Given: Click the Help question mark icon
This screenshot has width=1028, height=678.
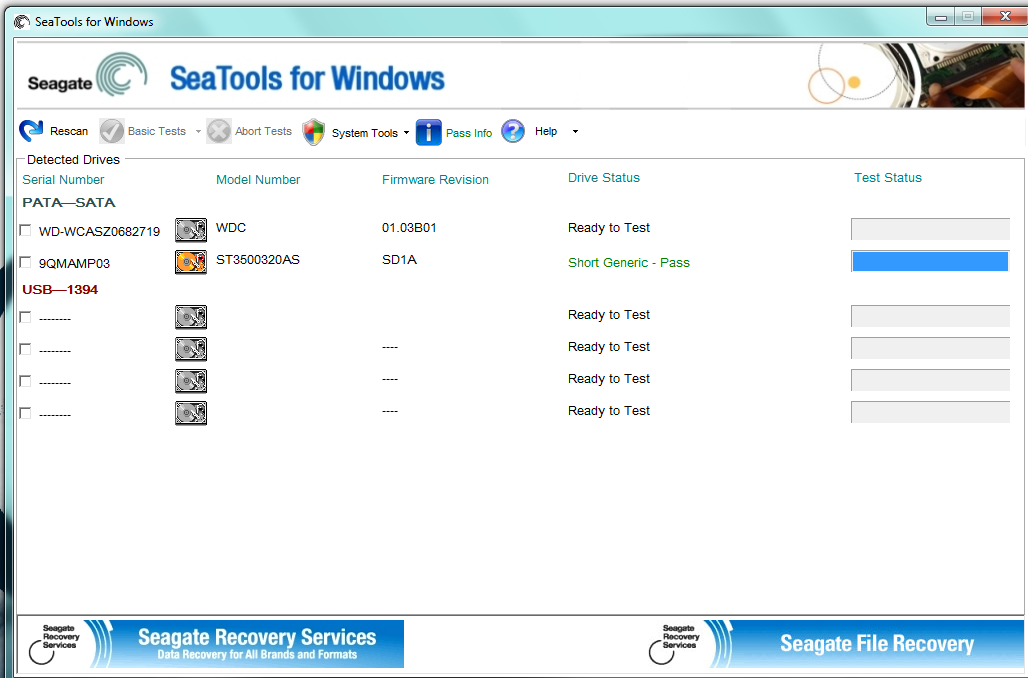Looking at the screenshot, I should (513, 131).
